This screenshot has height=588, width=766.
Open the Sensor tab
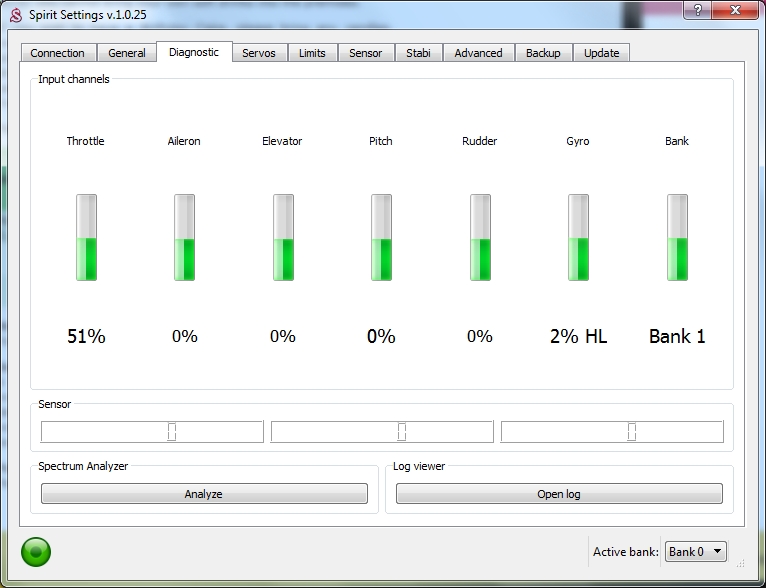click(x=365, y=53)
